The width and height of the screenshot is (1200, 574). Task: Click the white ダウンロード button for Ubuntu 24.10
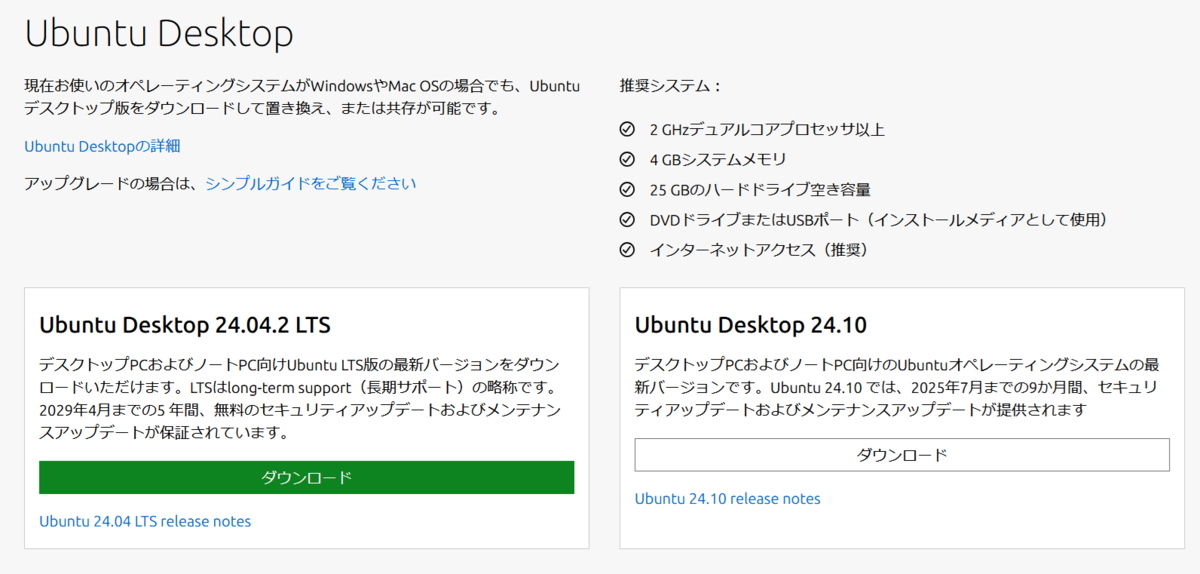tap(902, 454)
